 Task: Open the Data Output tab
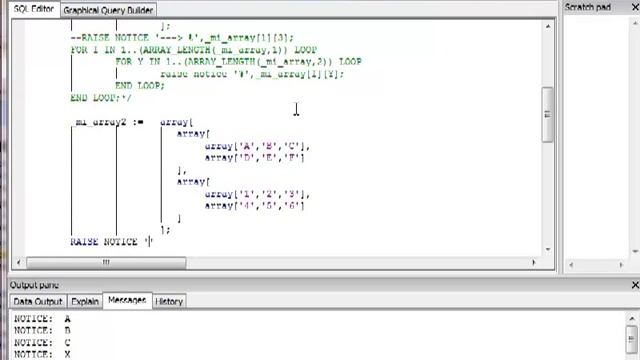pos(38,302)
